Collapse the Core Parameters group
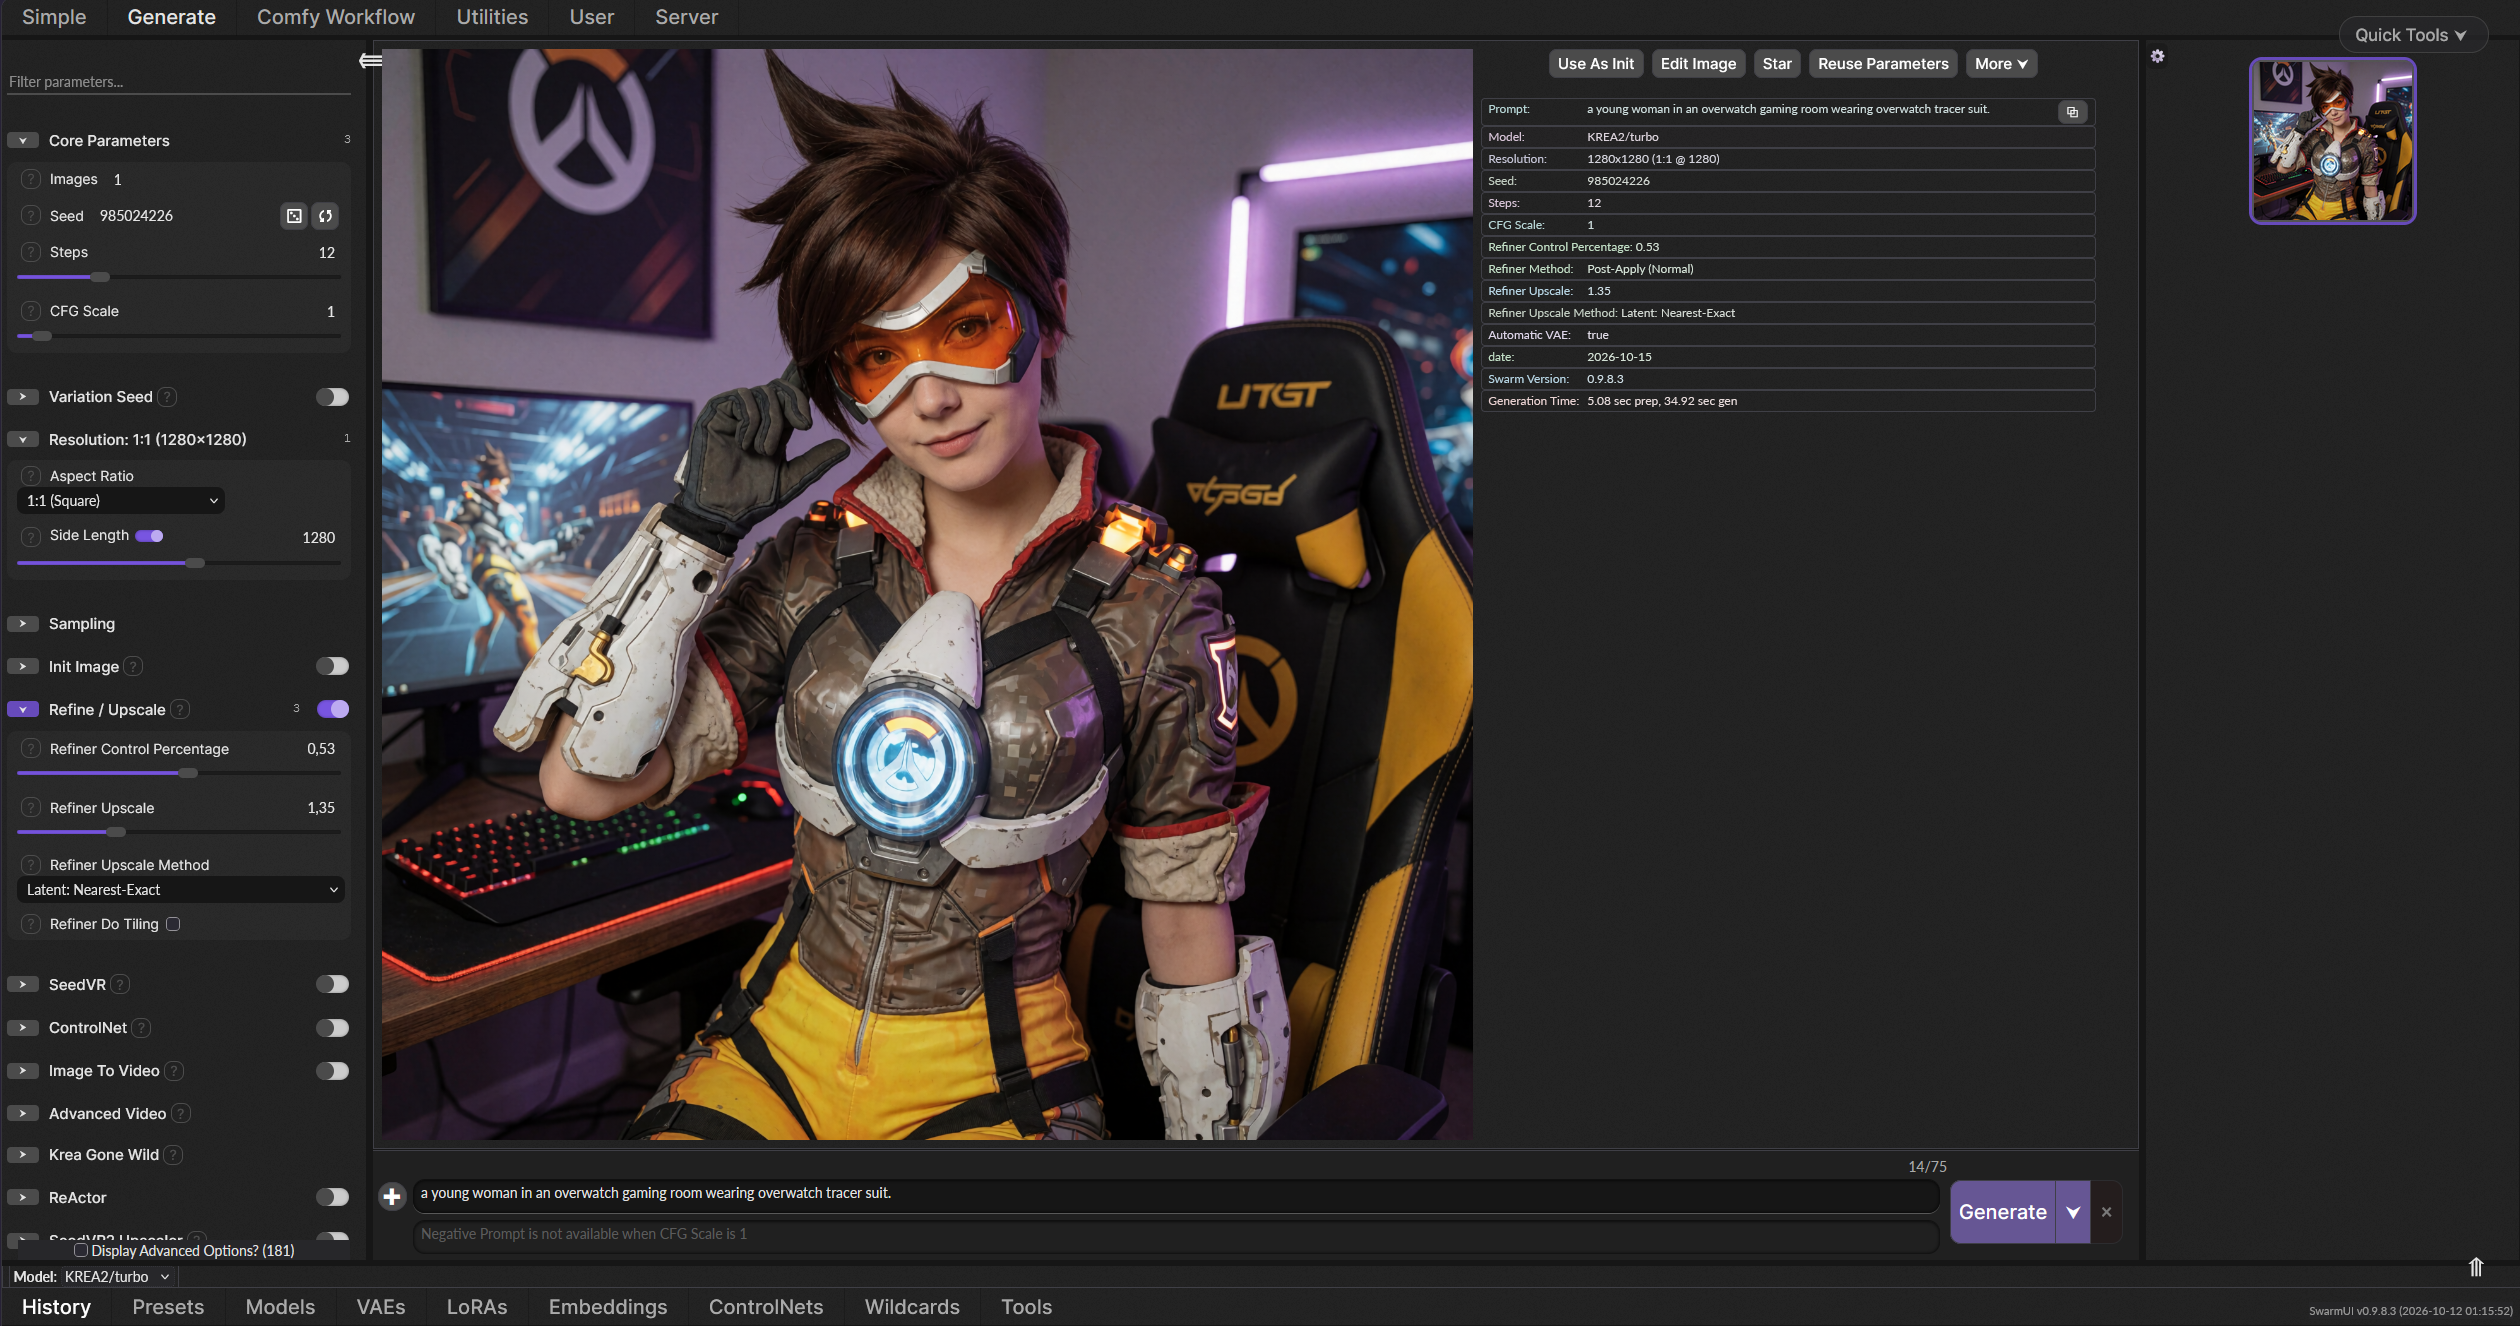Viewport: 2520px width, 1326px height. pyautogui.click(x=22, y=141)
